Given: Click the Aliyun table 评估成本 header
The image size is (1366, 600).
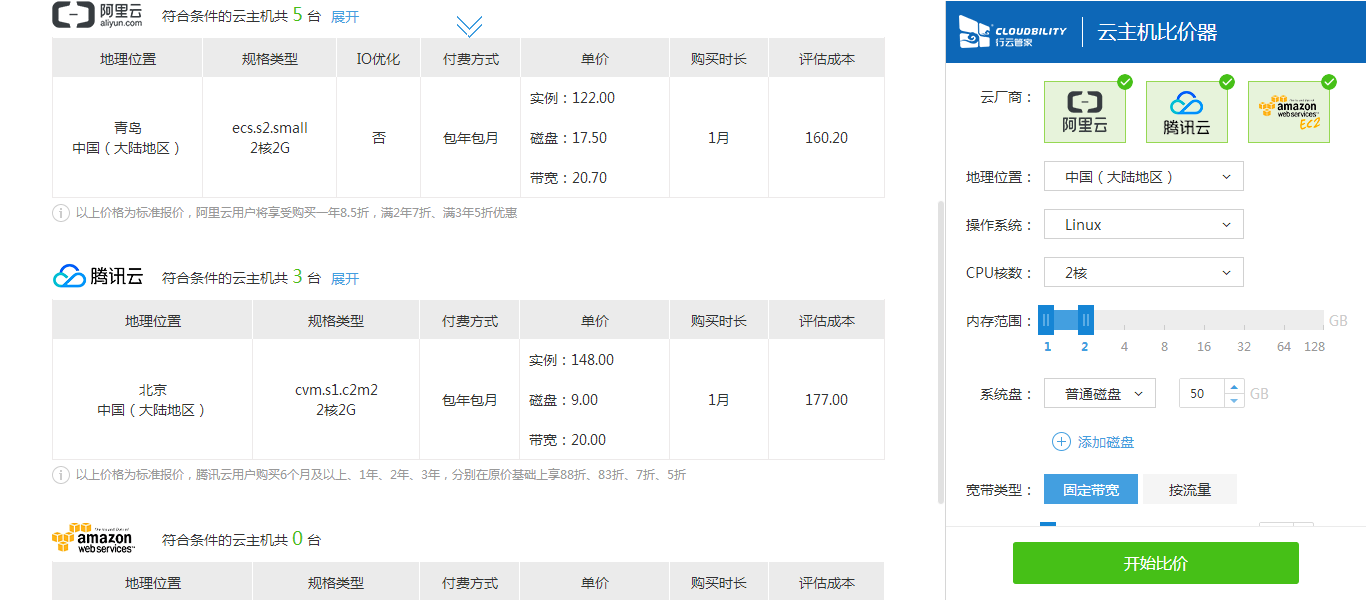Looking at the screenshot, I should [x=827, y=59].
